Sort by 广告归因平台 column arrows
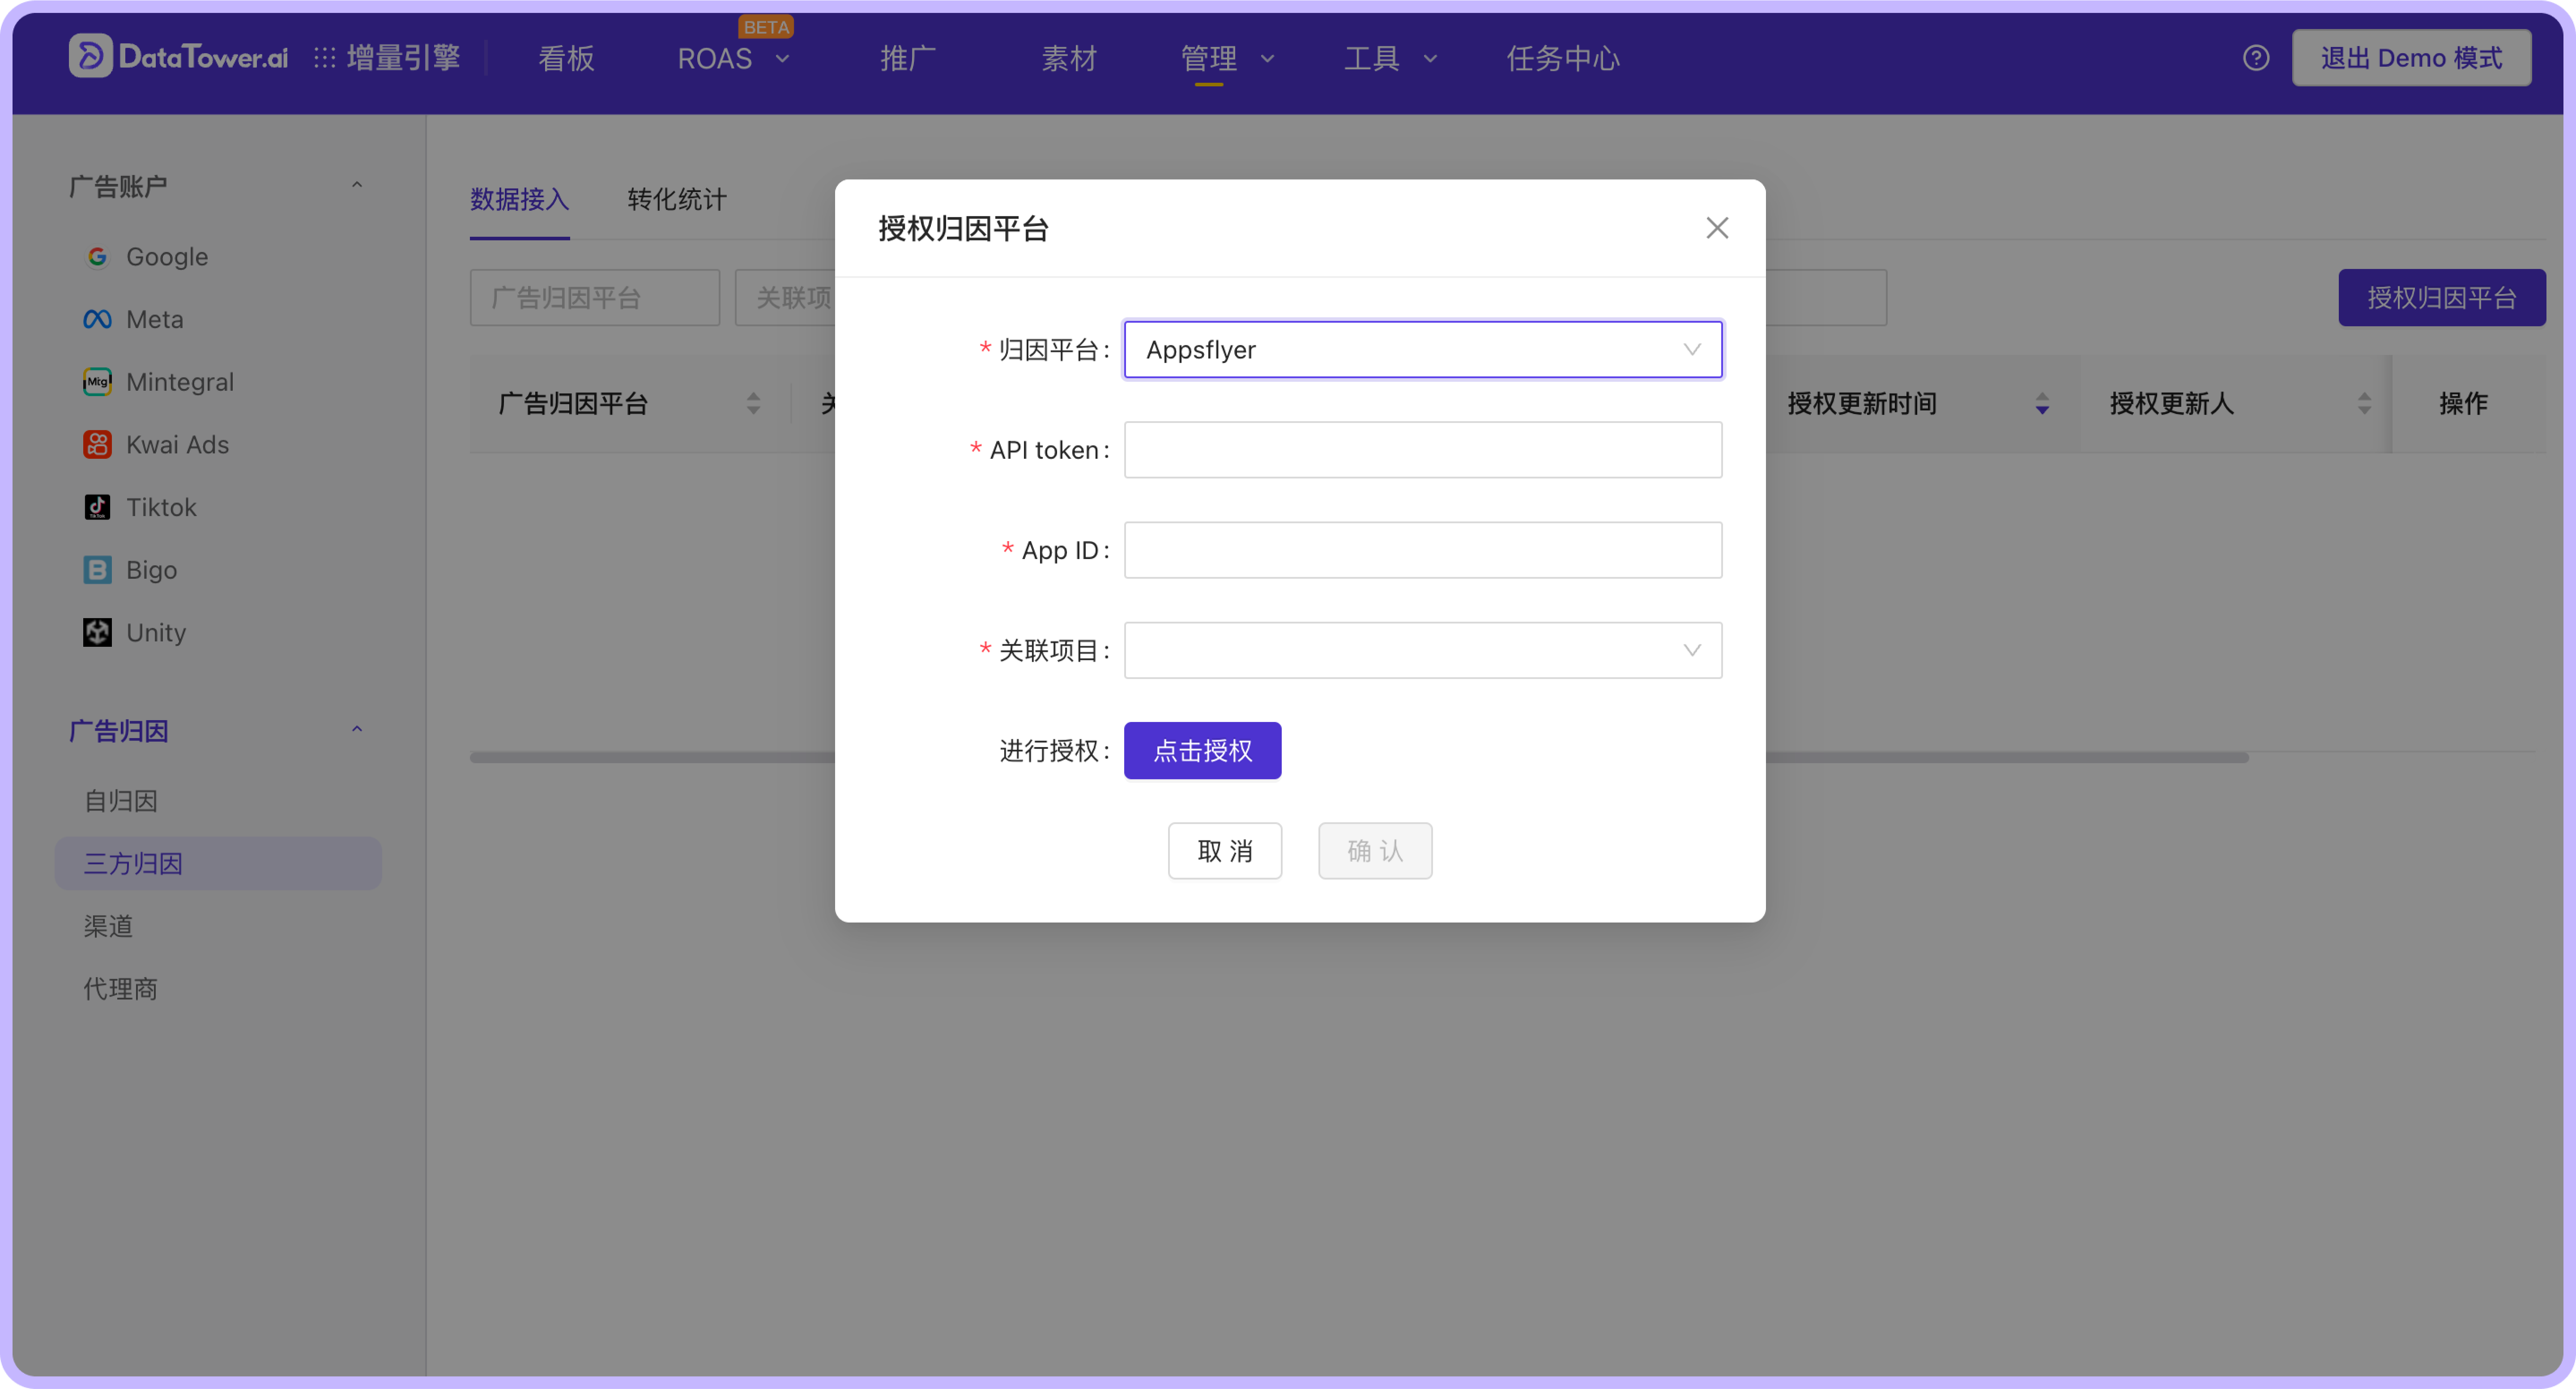2576x1389 pixels. point(753,404)
